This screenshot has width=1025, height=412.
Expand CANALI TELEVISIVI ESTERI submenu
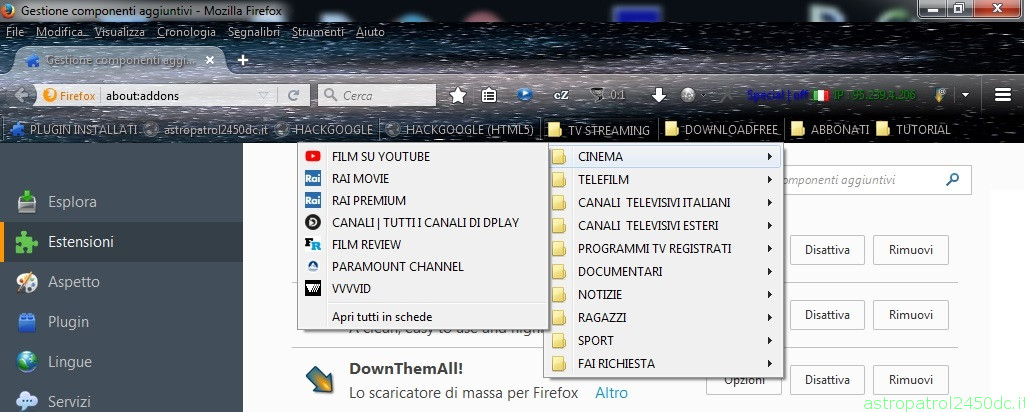(664, 226)
